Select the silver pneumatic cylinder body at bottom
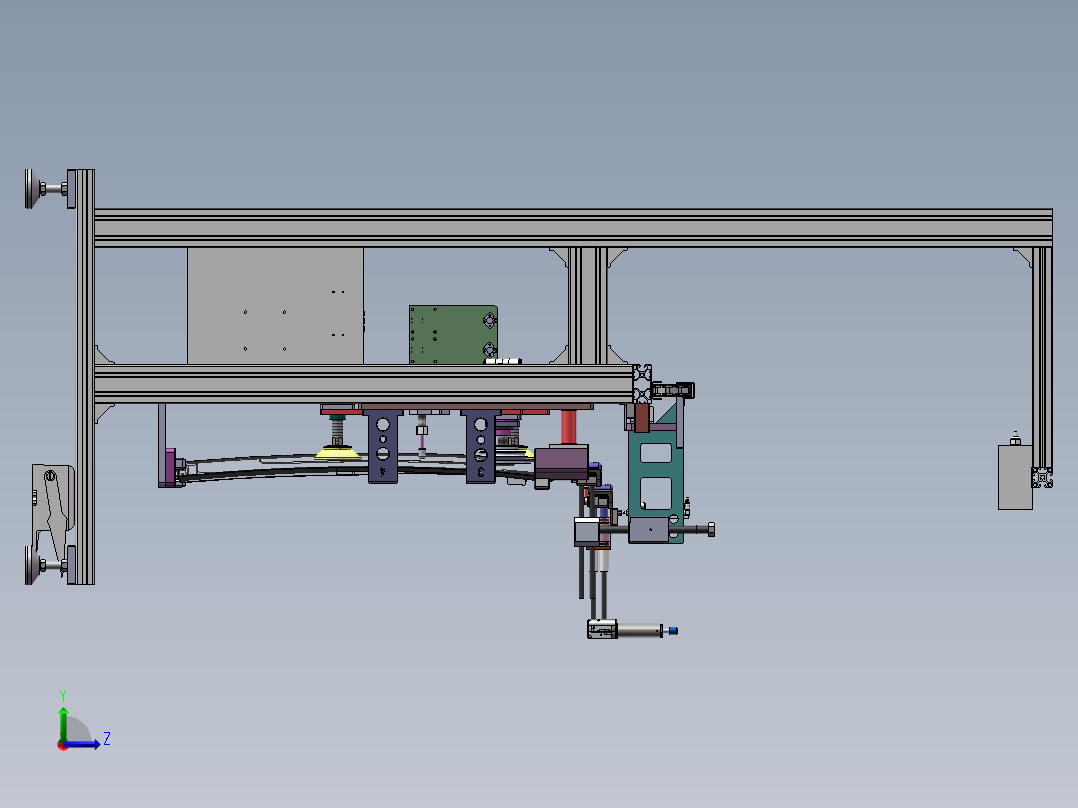This screenshot has height=808, width=1078. [639, 630]
